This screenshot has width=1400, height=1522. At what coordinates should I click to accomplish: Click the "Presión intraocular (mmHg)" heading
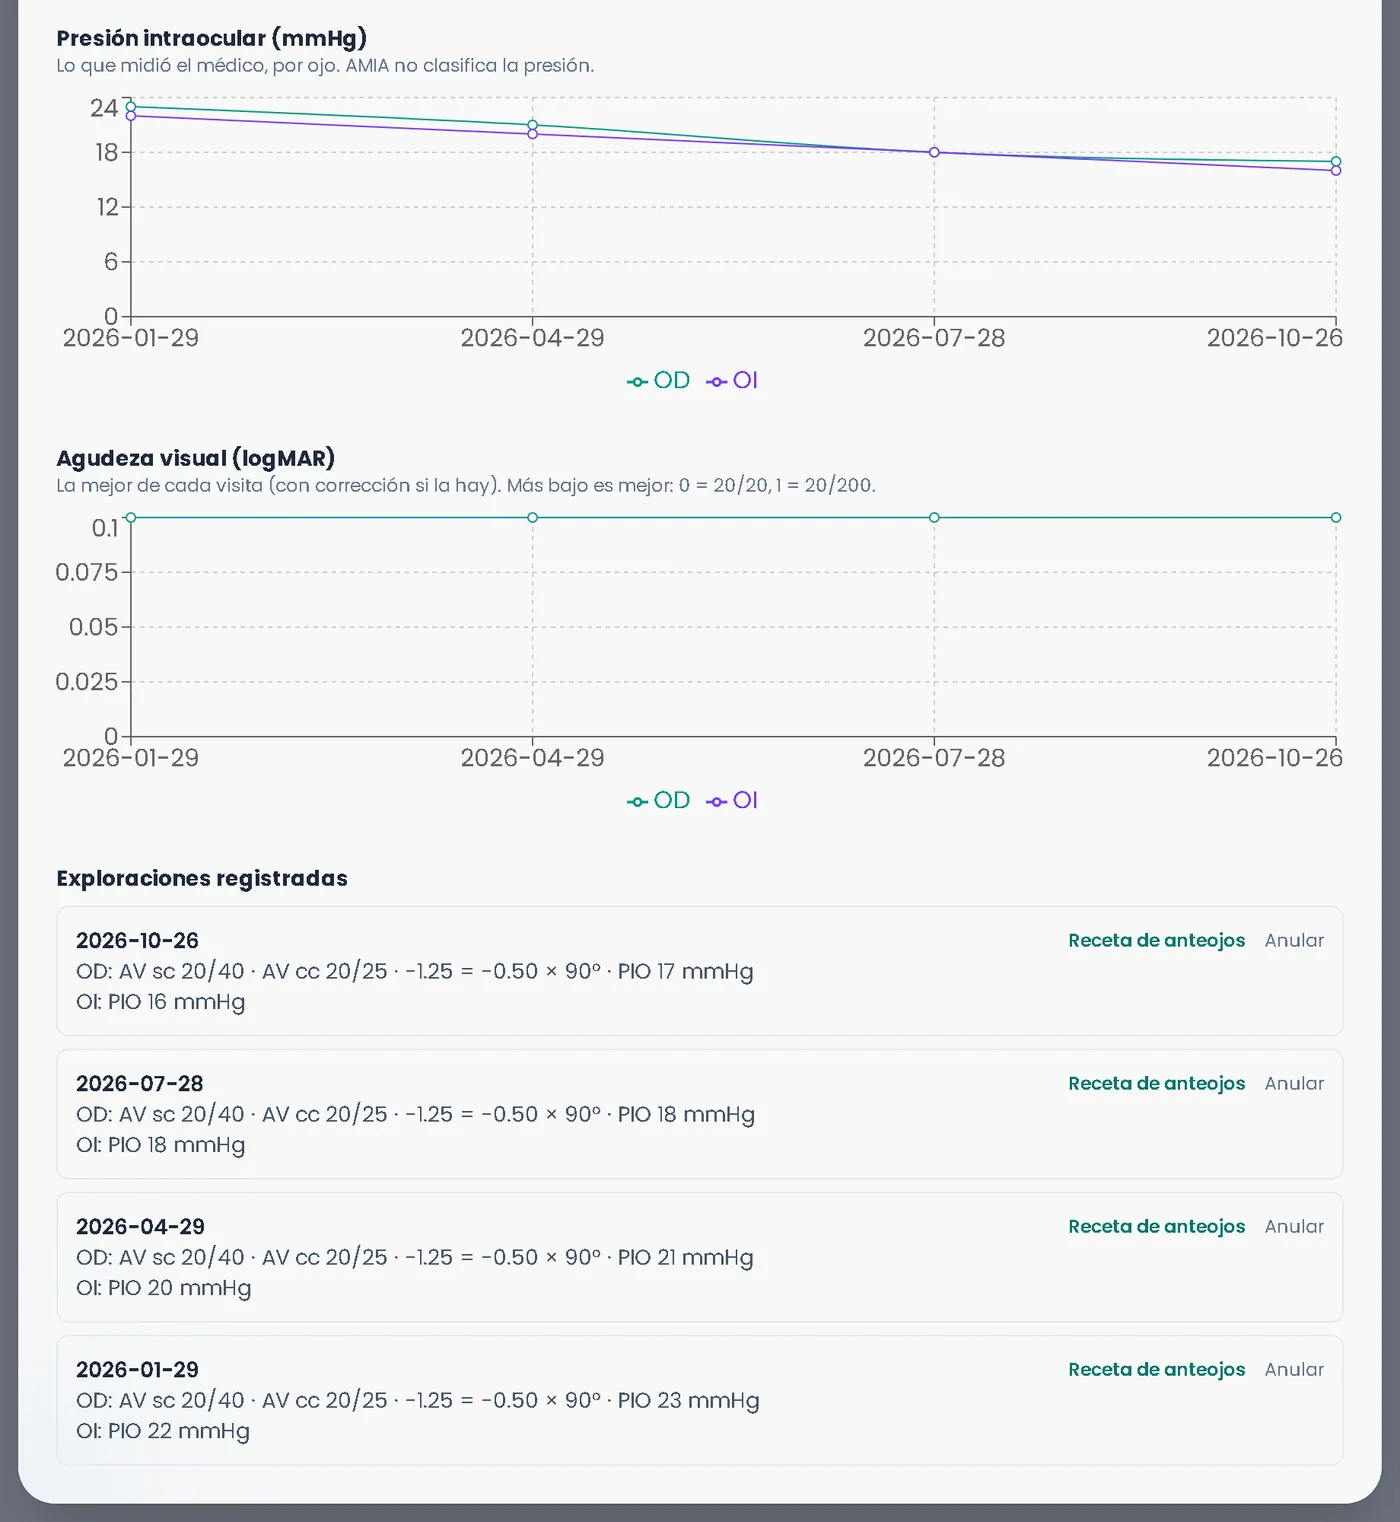point(212,39)
